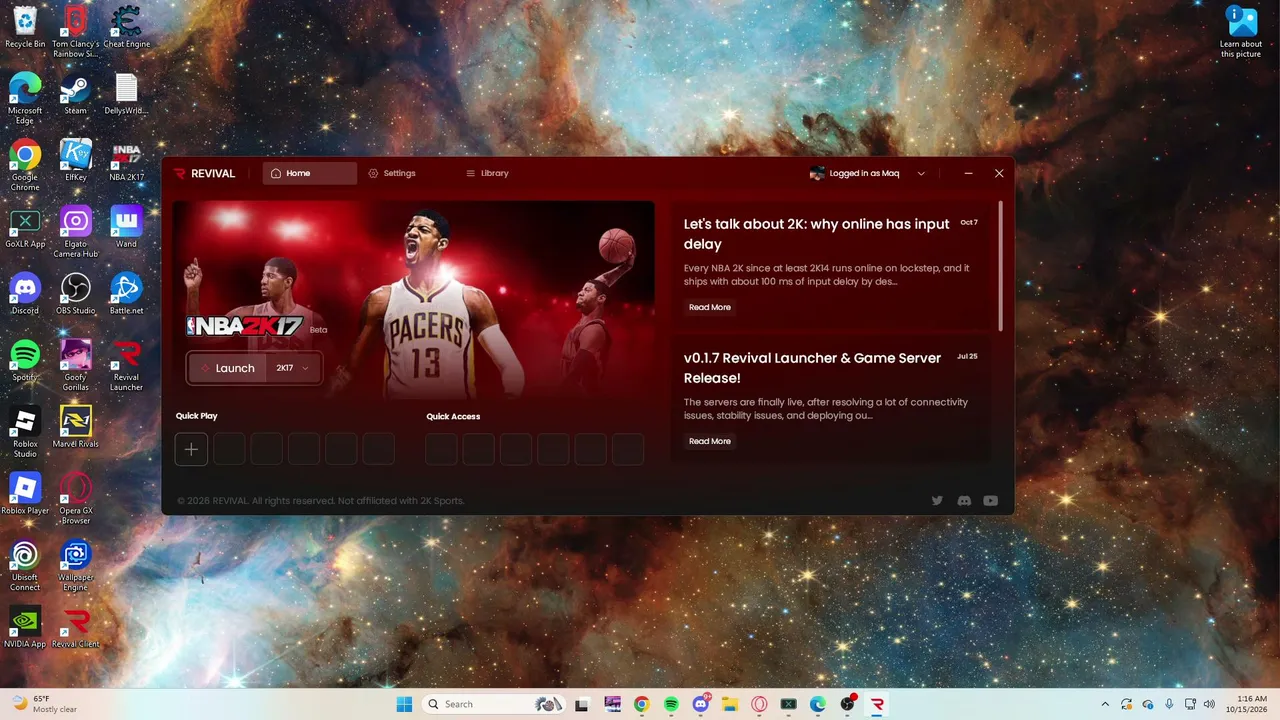1280x720 pixels.
Task: Select the Revival Client desktop icon
Action: click(x=75, y=627)
